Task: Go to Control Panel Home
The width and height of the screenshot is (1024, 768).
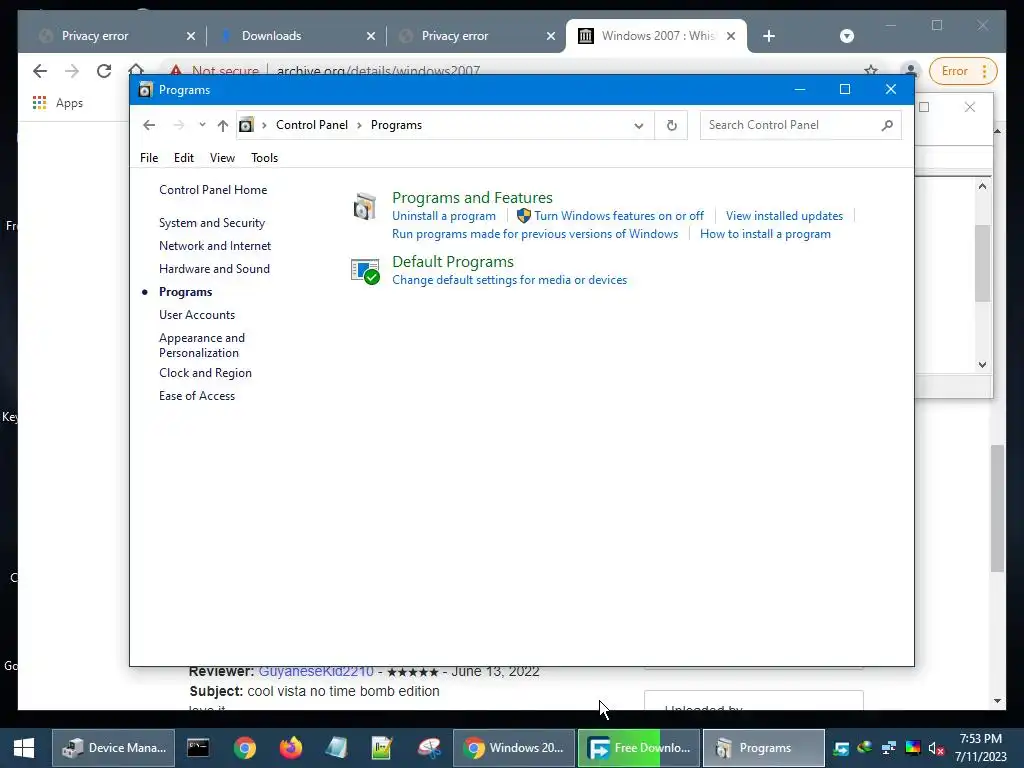Action: (x=213, y=190)
